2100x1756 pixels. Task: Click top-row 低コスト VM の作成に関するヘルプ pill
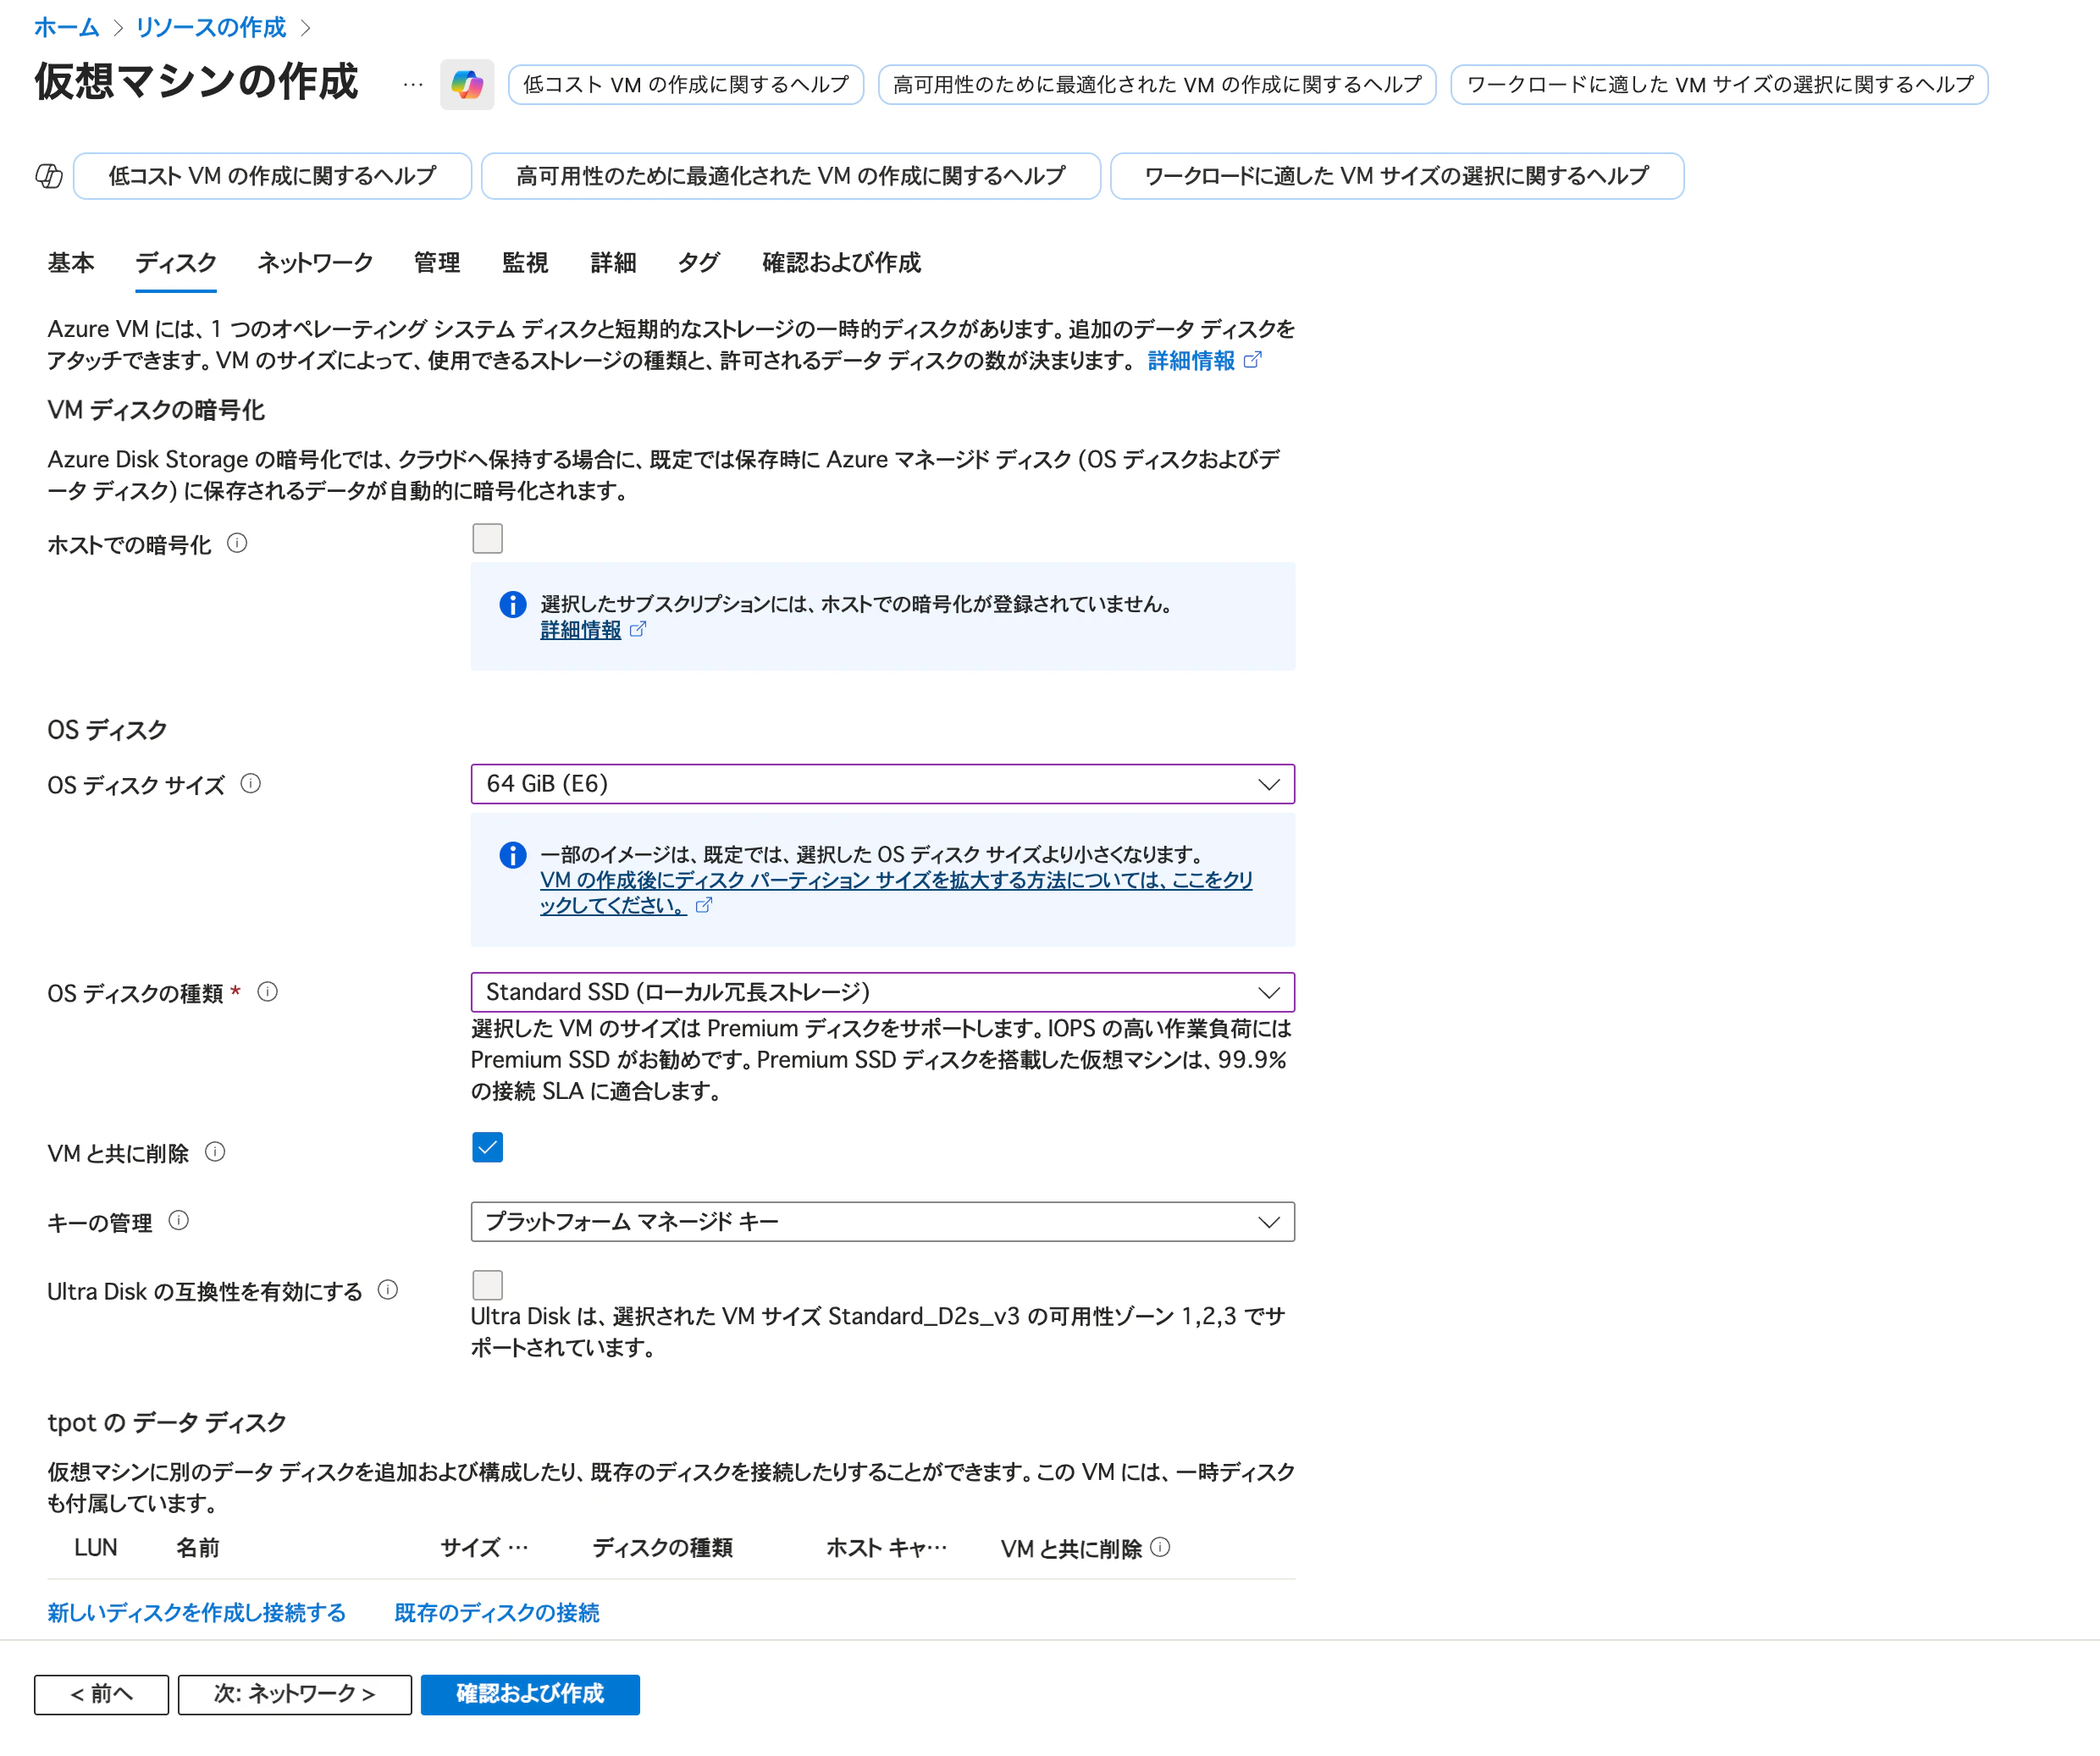point(686,85)
